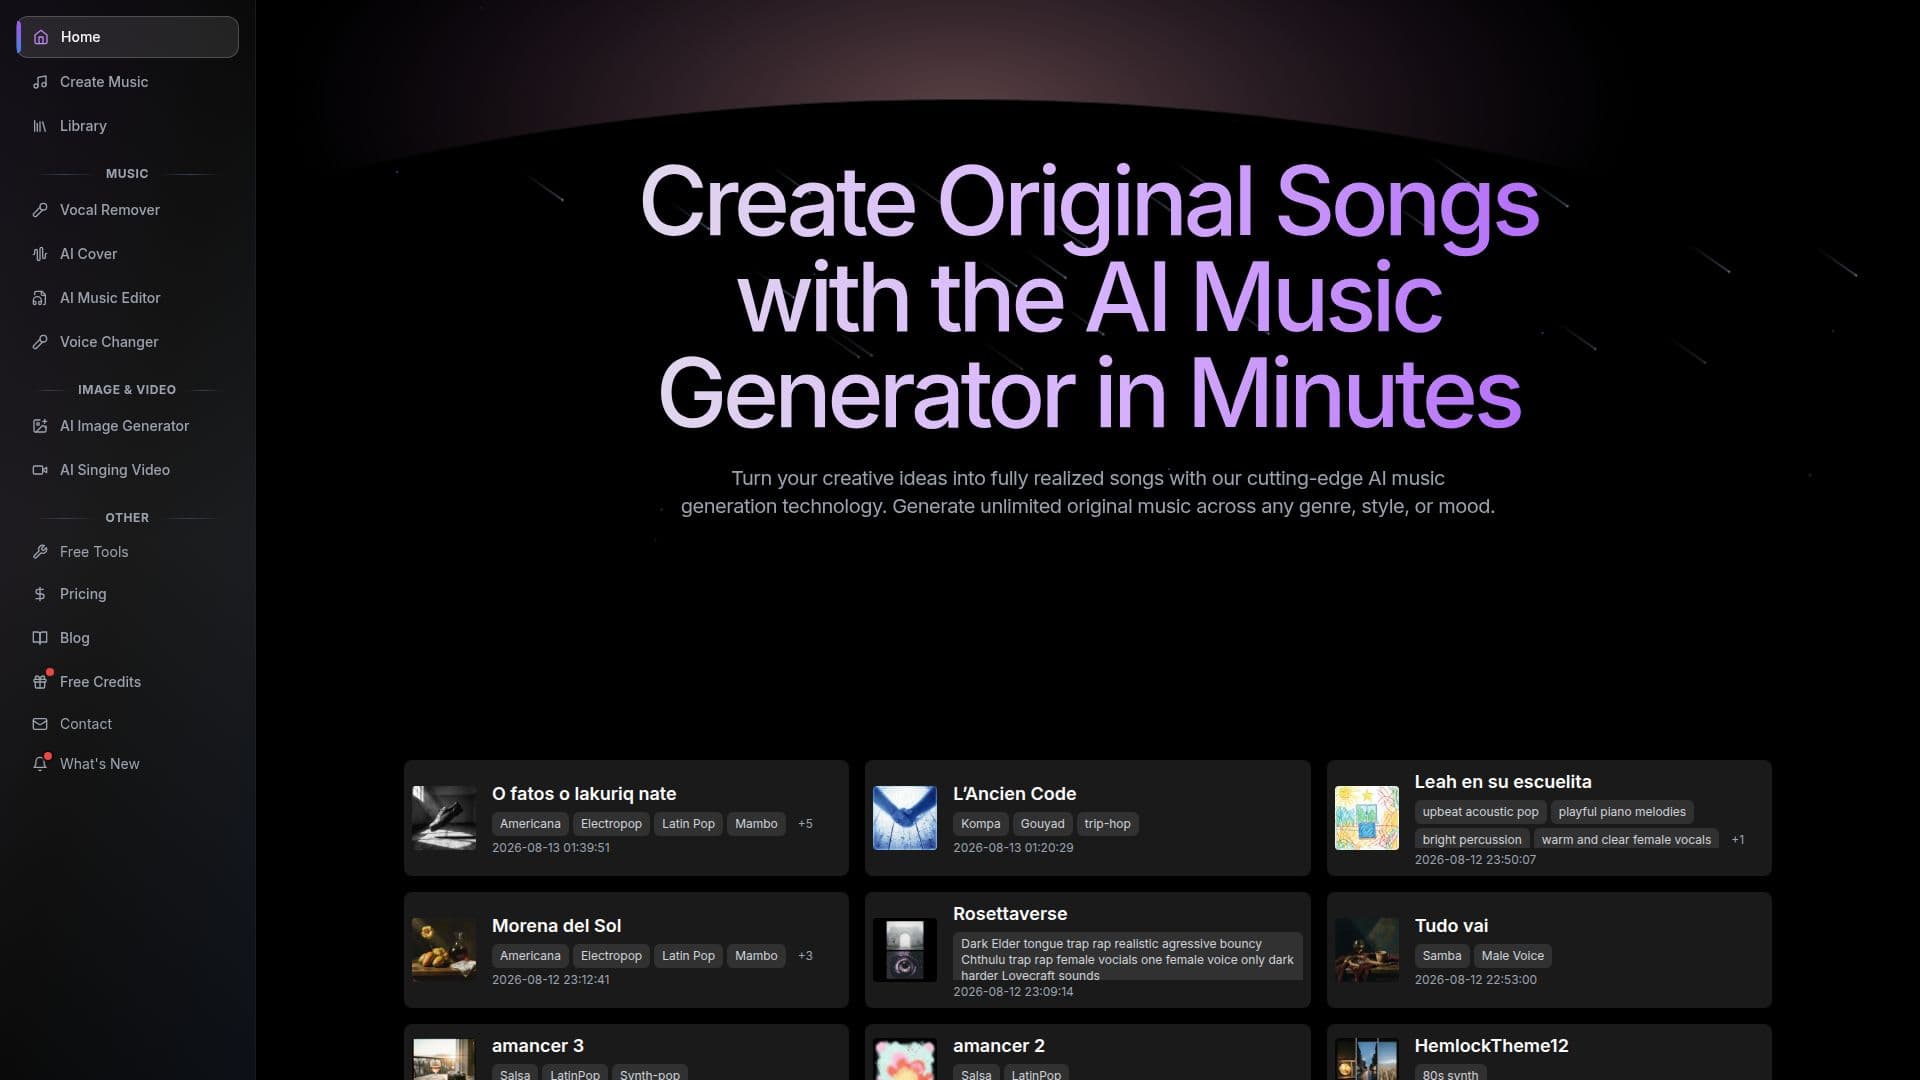This screenshot has height=1080, width=1920.
Task: Click the Create Music note icon
Action: pos(40,82)
